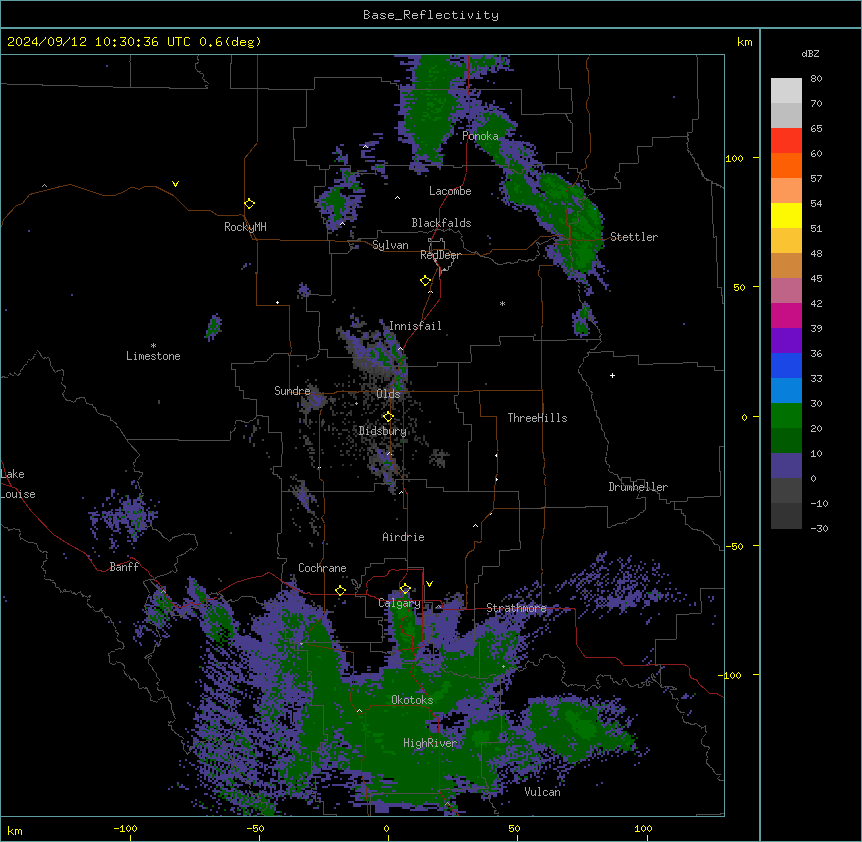Click the yellow diamond marker above Calgary
Viewport: 862px width, 842px height.
coord(405,589)
